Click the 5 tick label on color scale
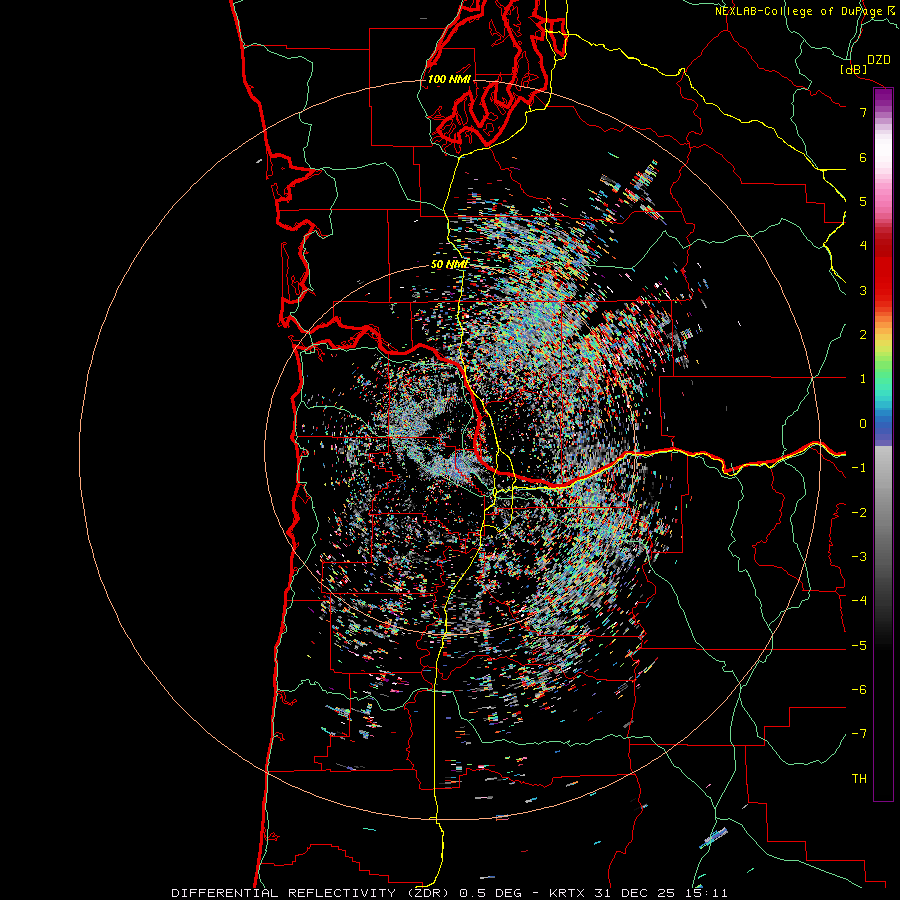This screenshot has height=900, width=900. click(x=863, y=201)
